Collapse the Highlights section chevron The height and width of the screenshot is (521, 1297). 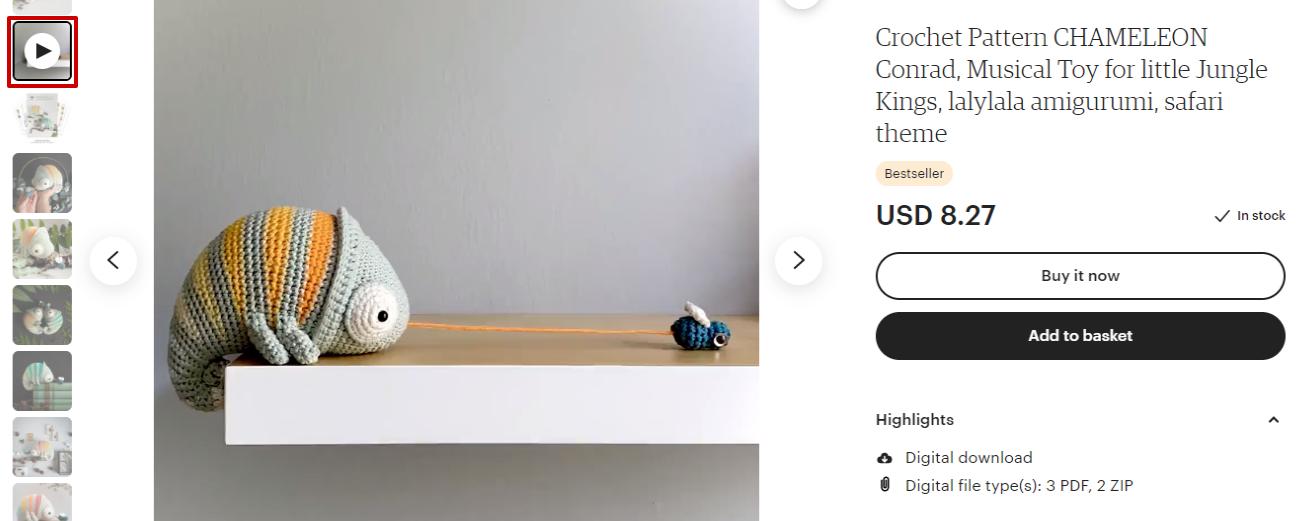click(1273, 420)
